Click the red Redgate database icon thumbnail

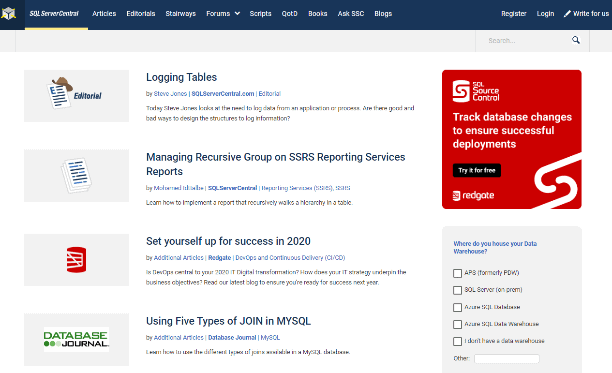tap(76, 260)
